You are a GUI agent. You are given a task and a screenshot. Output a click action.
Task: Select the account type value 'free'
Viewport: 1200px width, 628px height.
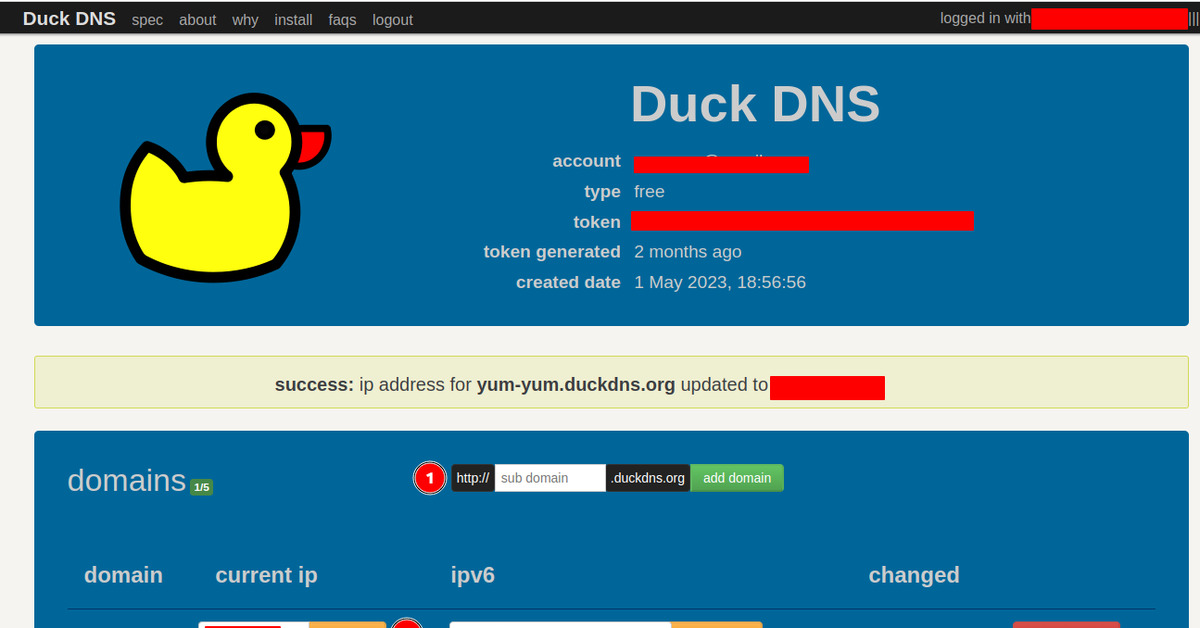tap(649, 192)
